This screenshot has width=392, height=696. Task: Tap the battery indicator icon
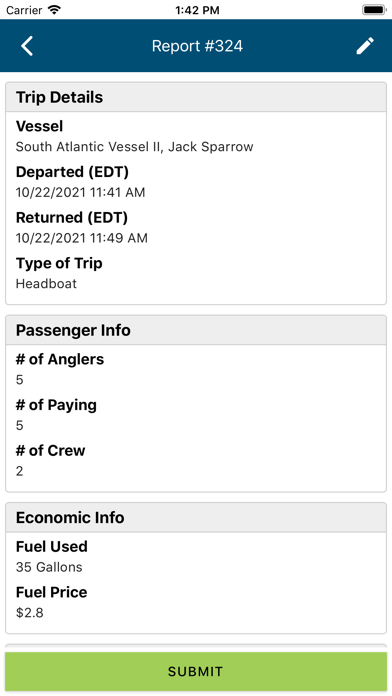pos(374,10)
